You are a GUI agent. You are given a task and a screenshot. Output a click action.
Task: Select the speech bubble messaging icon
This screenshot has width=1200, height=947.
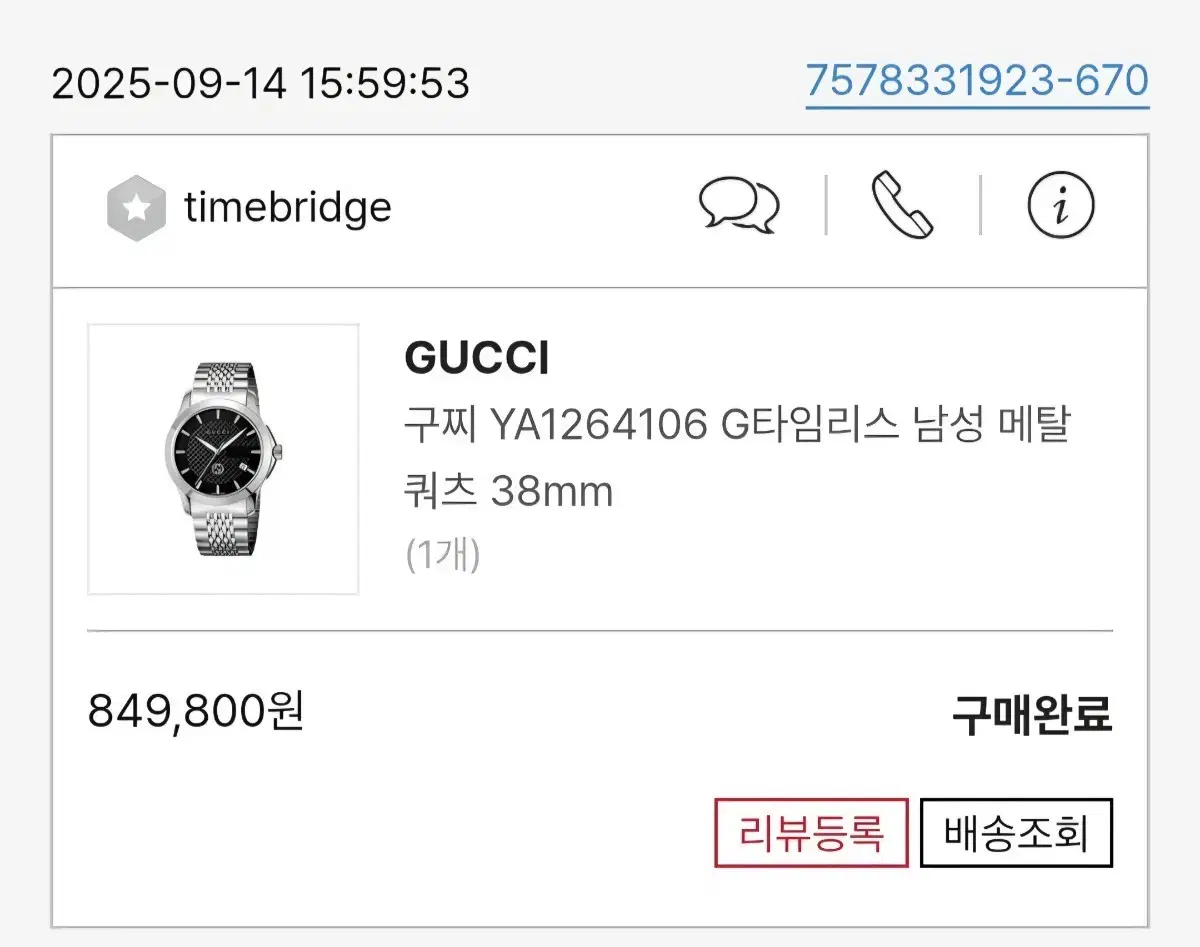739,207
